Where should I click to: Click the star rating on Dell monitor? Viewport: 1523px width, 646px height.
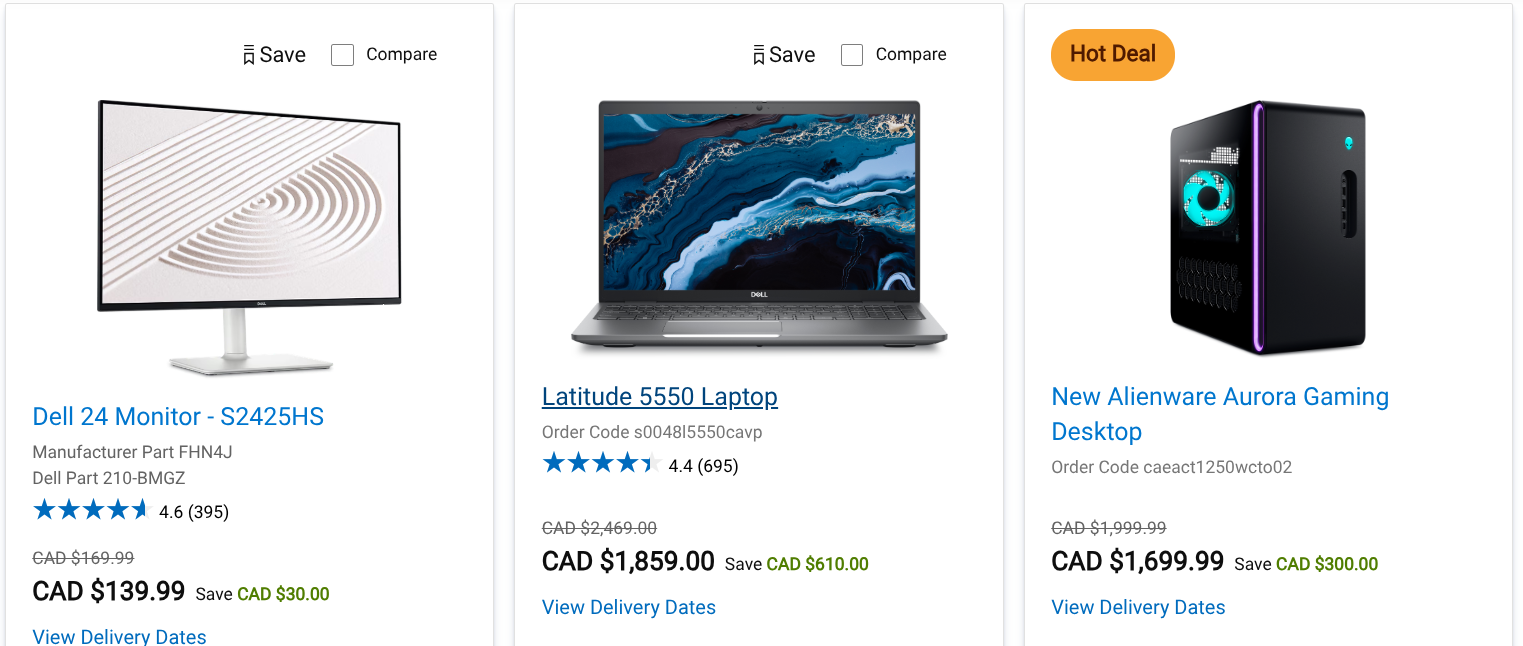(90, 511)
